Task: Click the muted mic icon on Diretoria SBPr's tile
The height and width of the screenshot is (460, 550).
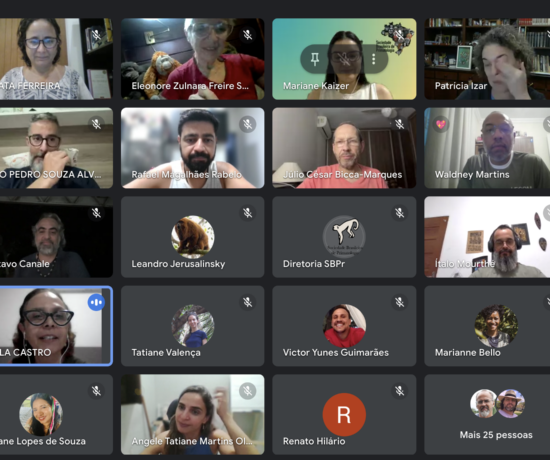Action: pos(400,213)
